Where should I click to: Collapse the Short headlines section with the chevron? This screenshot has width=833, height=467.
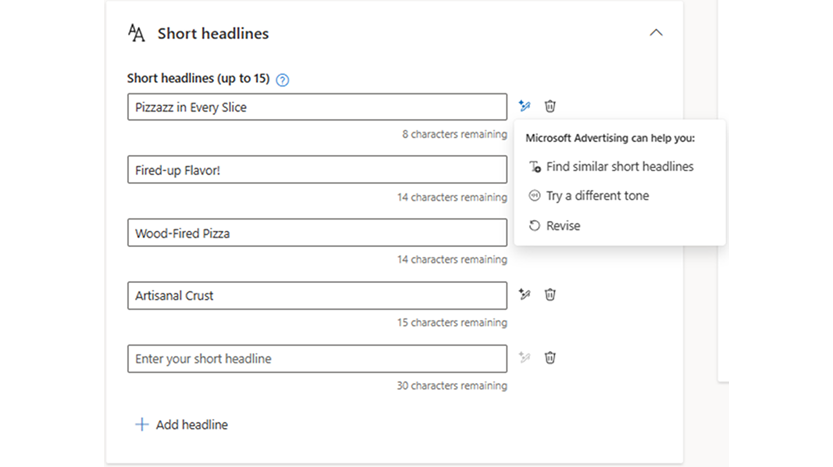[x=656, y=33]
